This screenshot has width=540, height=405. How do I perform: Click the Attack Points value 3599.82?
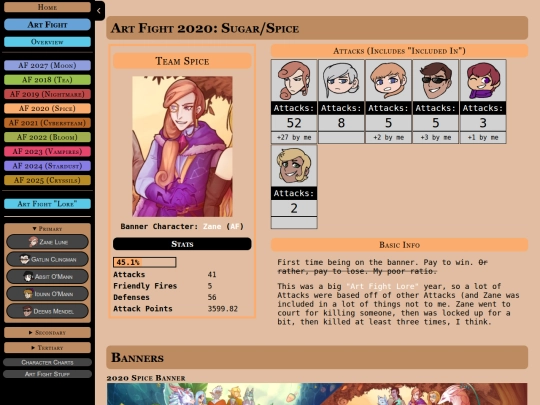222,309
